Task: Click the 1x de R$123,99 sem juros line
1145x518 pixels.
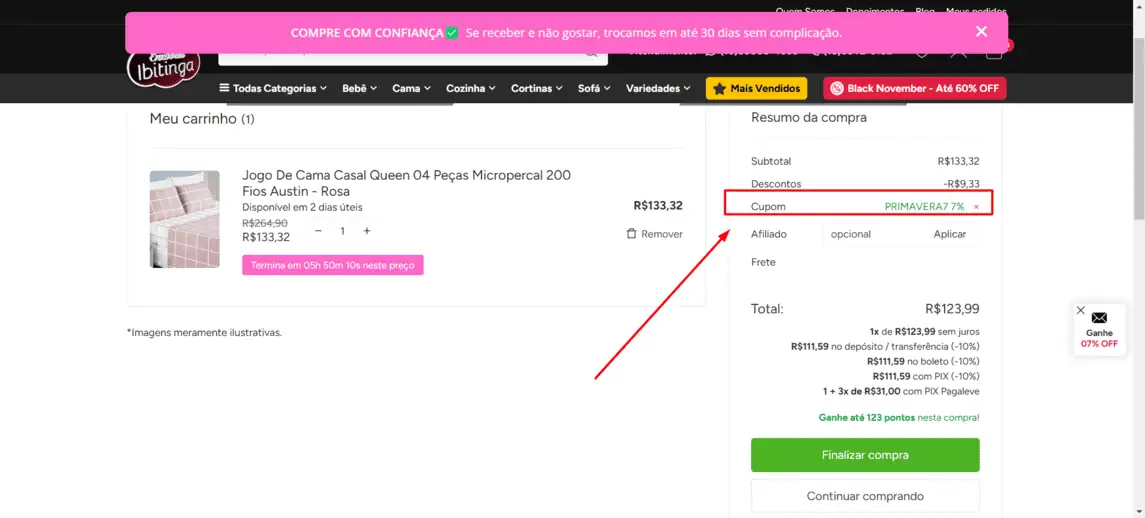Action: 924,331
